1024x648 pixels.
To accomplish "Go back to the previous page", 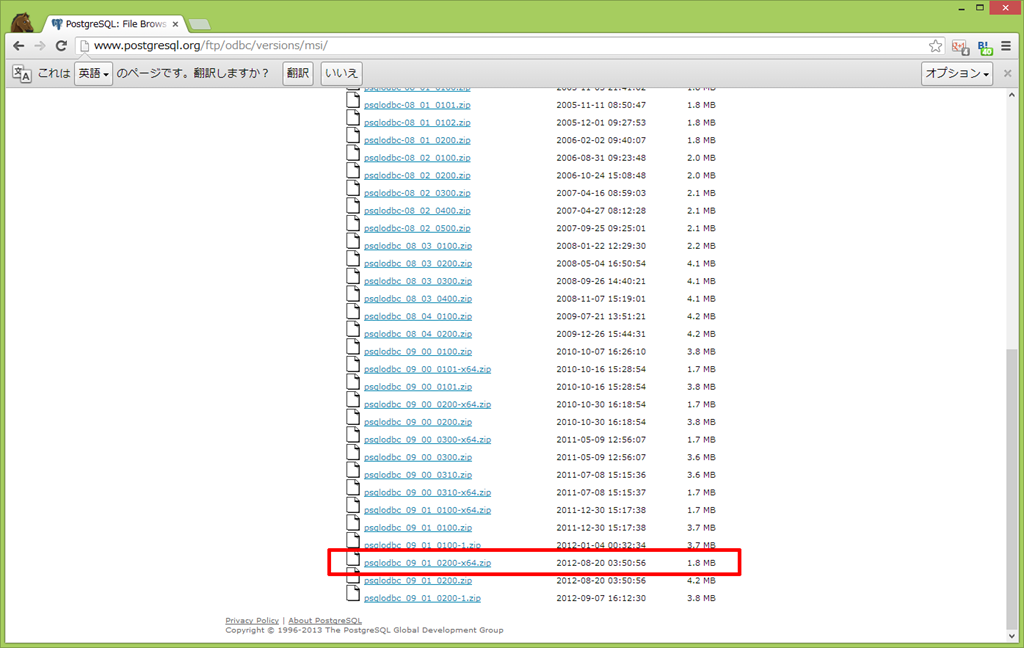I will (x=18, y=46).
